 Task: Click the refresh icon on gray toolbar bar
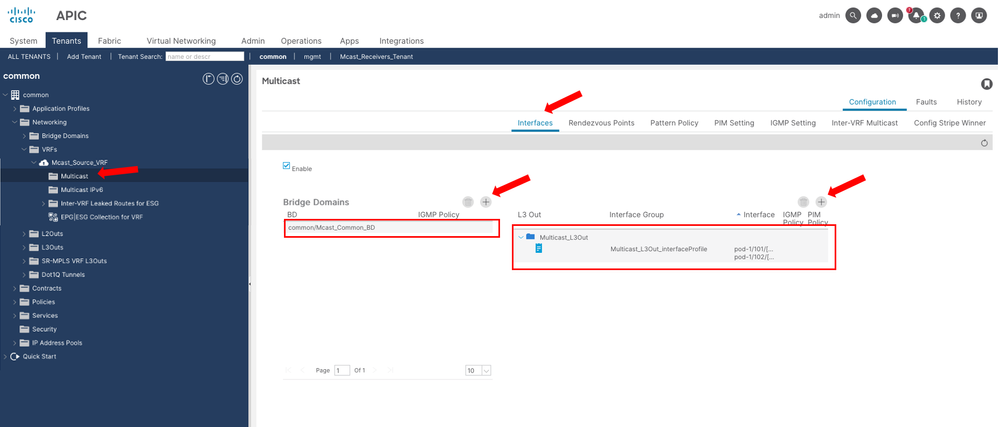click(x=985, y=143)
